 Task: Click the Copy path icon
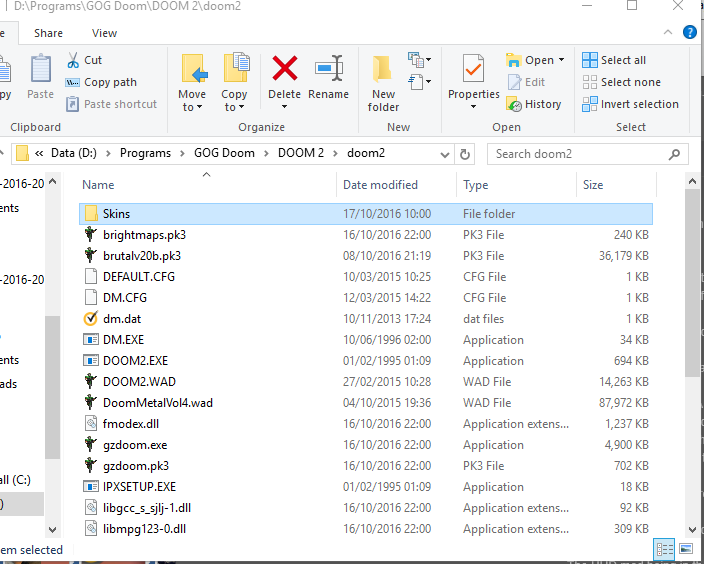tap(73, 83)
